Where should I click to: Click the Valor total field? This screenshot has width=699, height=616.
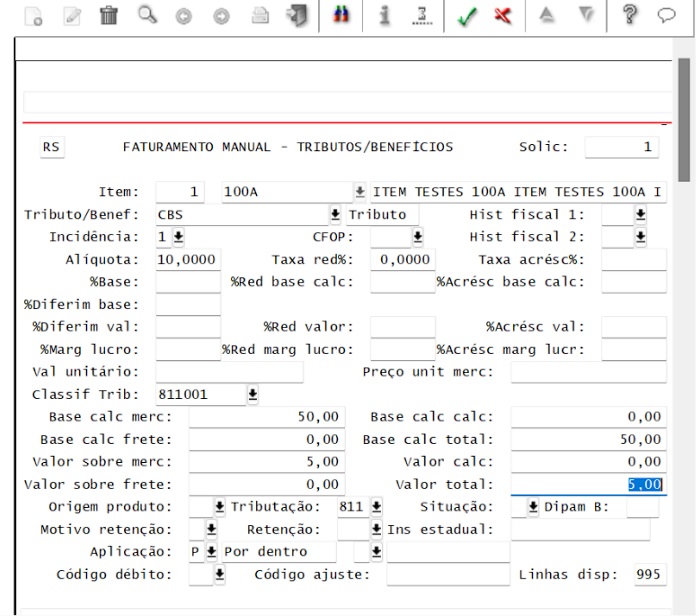click(x=588, y=484)
